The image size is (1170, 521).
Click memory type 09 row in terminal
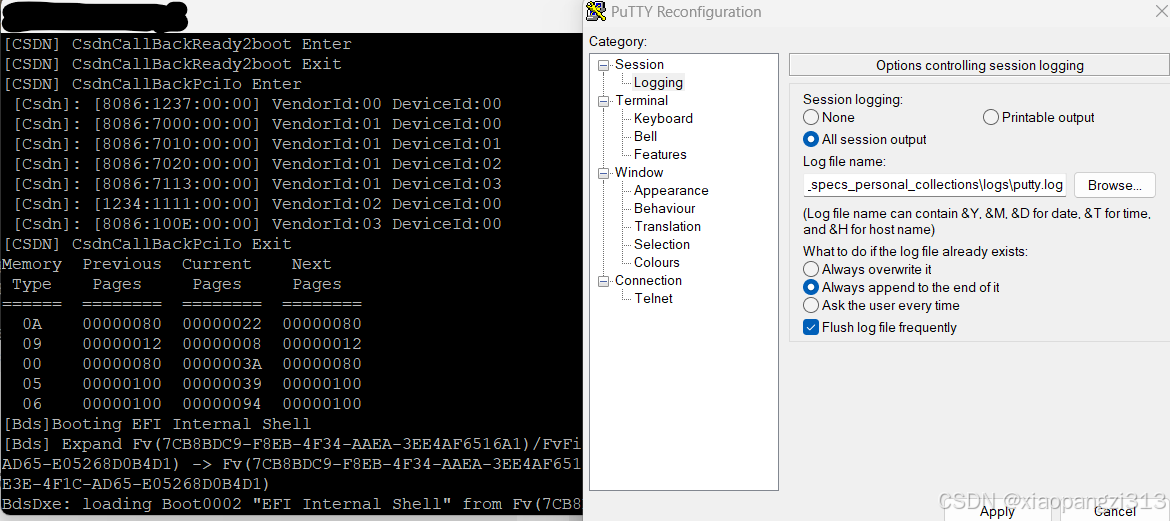click(192, 344)
